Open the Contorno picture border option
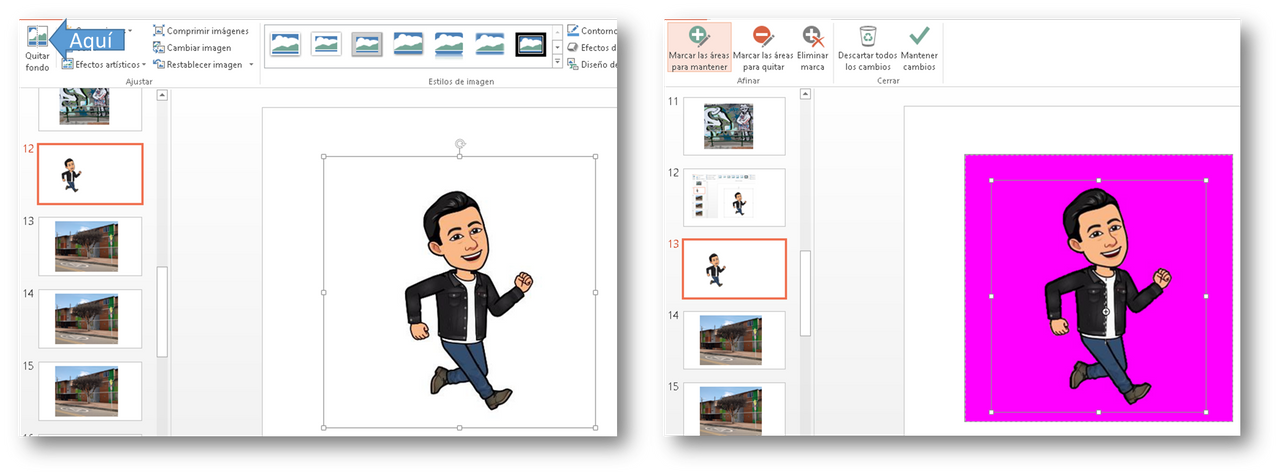This screenshot has width=1280, height=476. point(592,31)
